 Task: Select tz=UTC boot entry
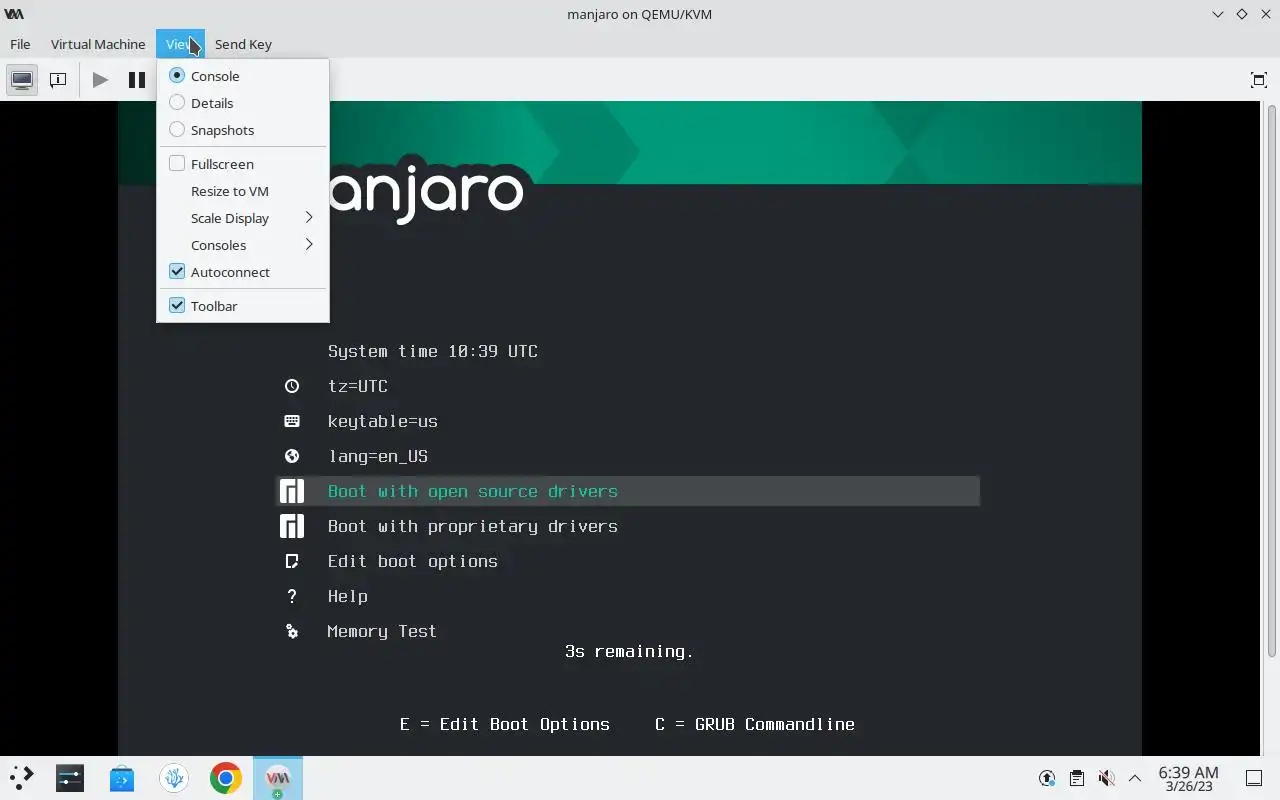358,386
